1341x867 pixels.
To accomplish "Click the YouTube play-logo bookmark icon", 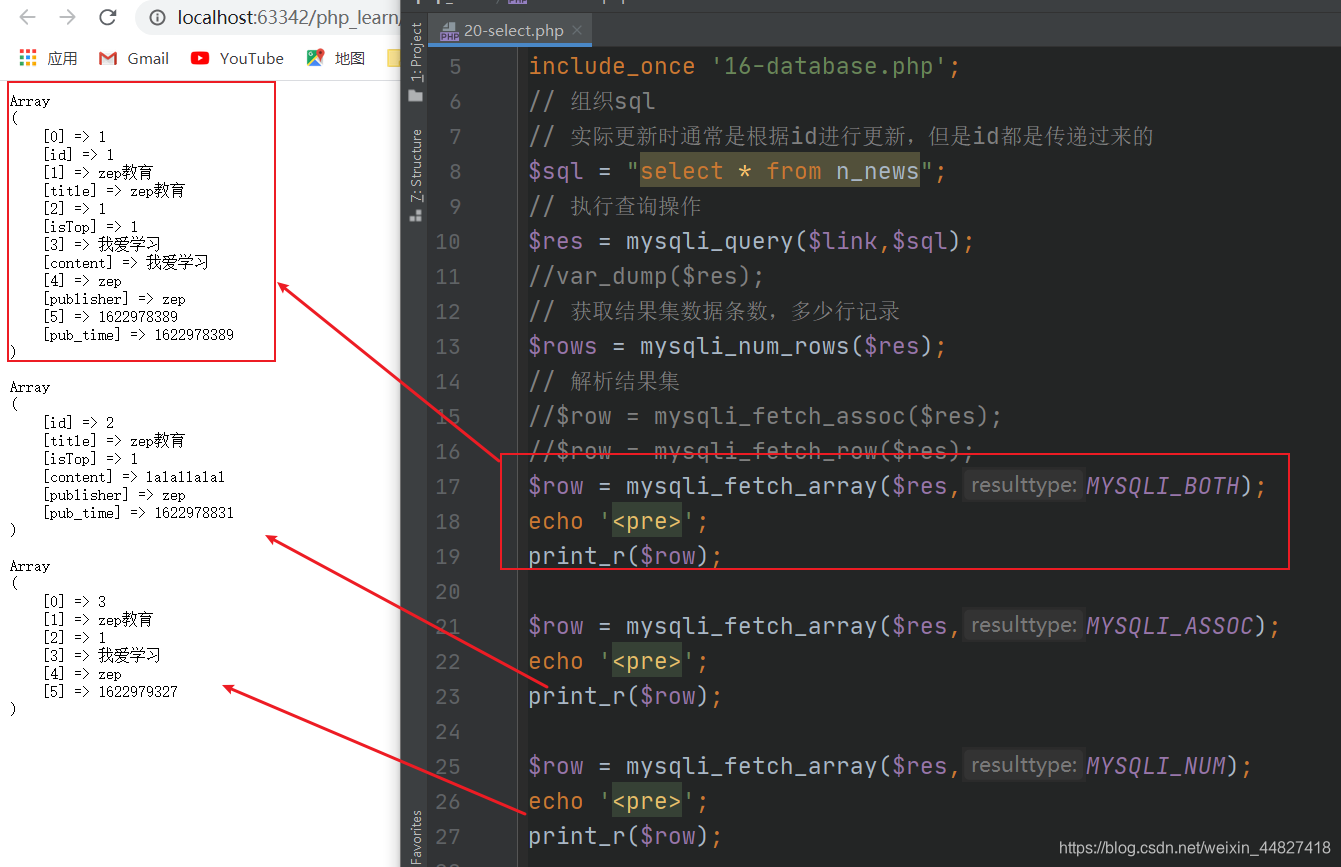I will tap(200, 58).
